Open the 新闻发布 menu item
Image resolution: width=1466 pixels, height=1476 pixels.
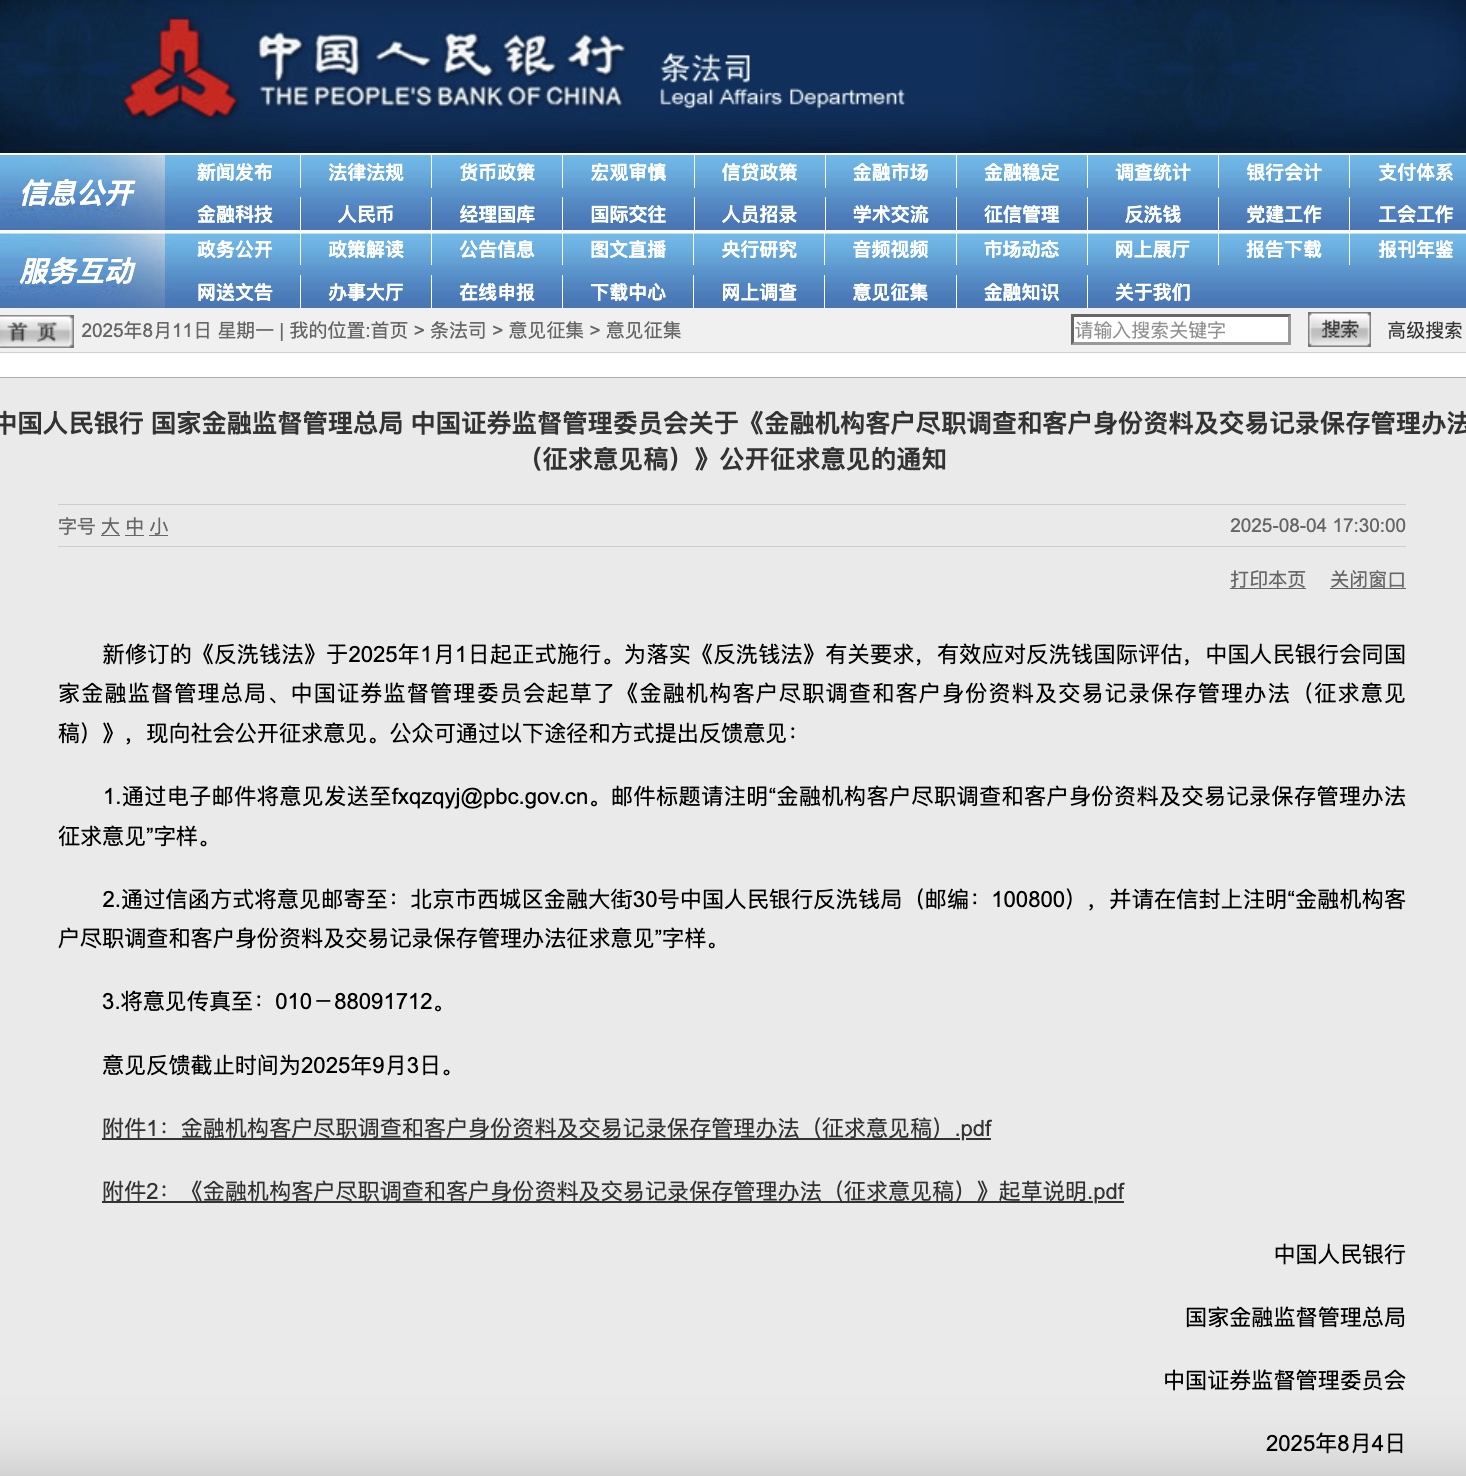234,172
